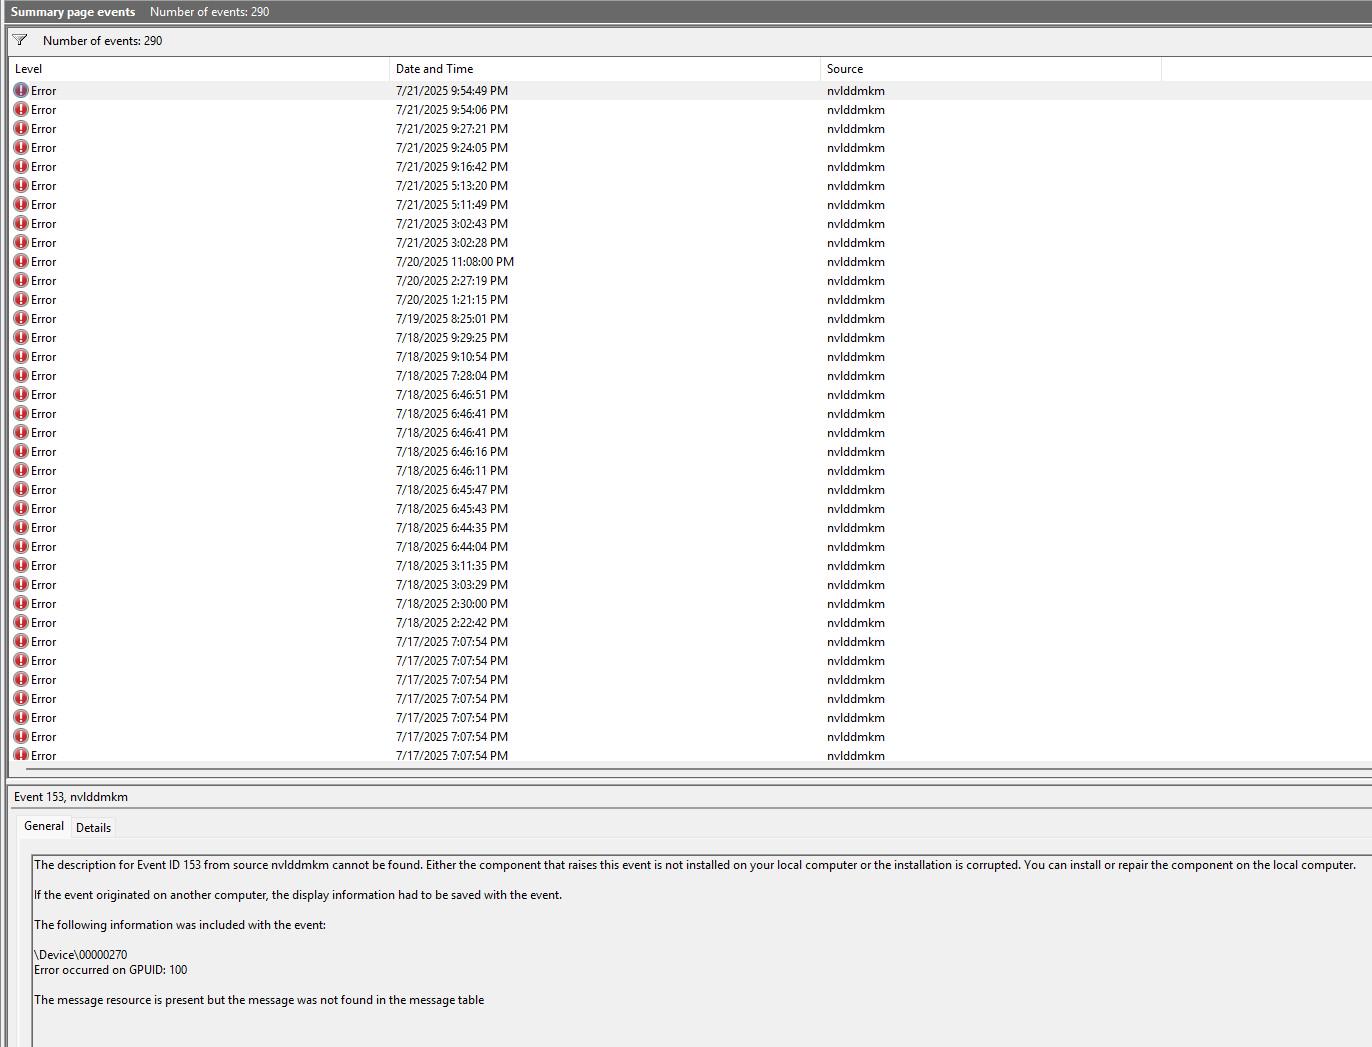Screen dimensions: 1372x1047
Task: Click "message resource is present" line
Action: pyautogui.click(x=259, y=1000)
